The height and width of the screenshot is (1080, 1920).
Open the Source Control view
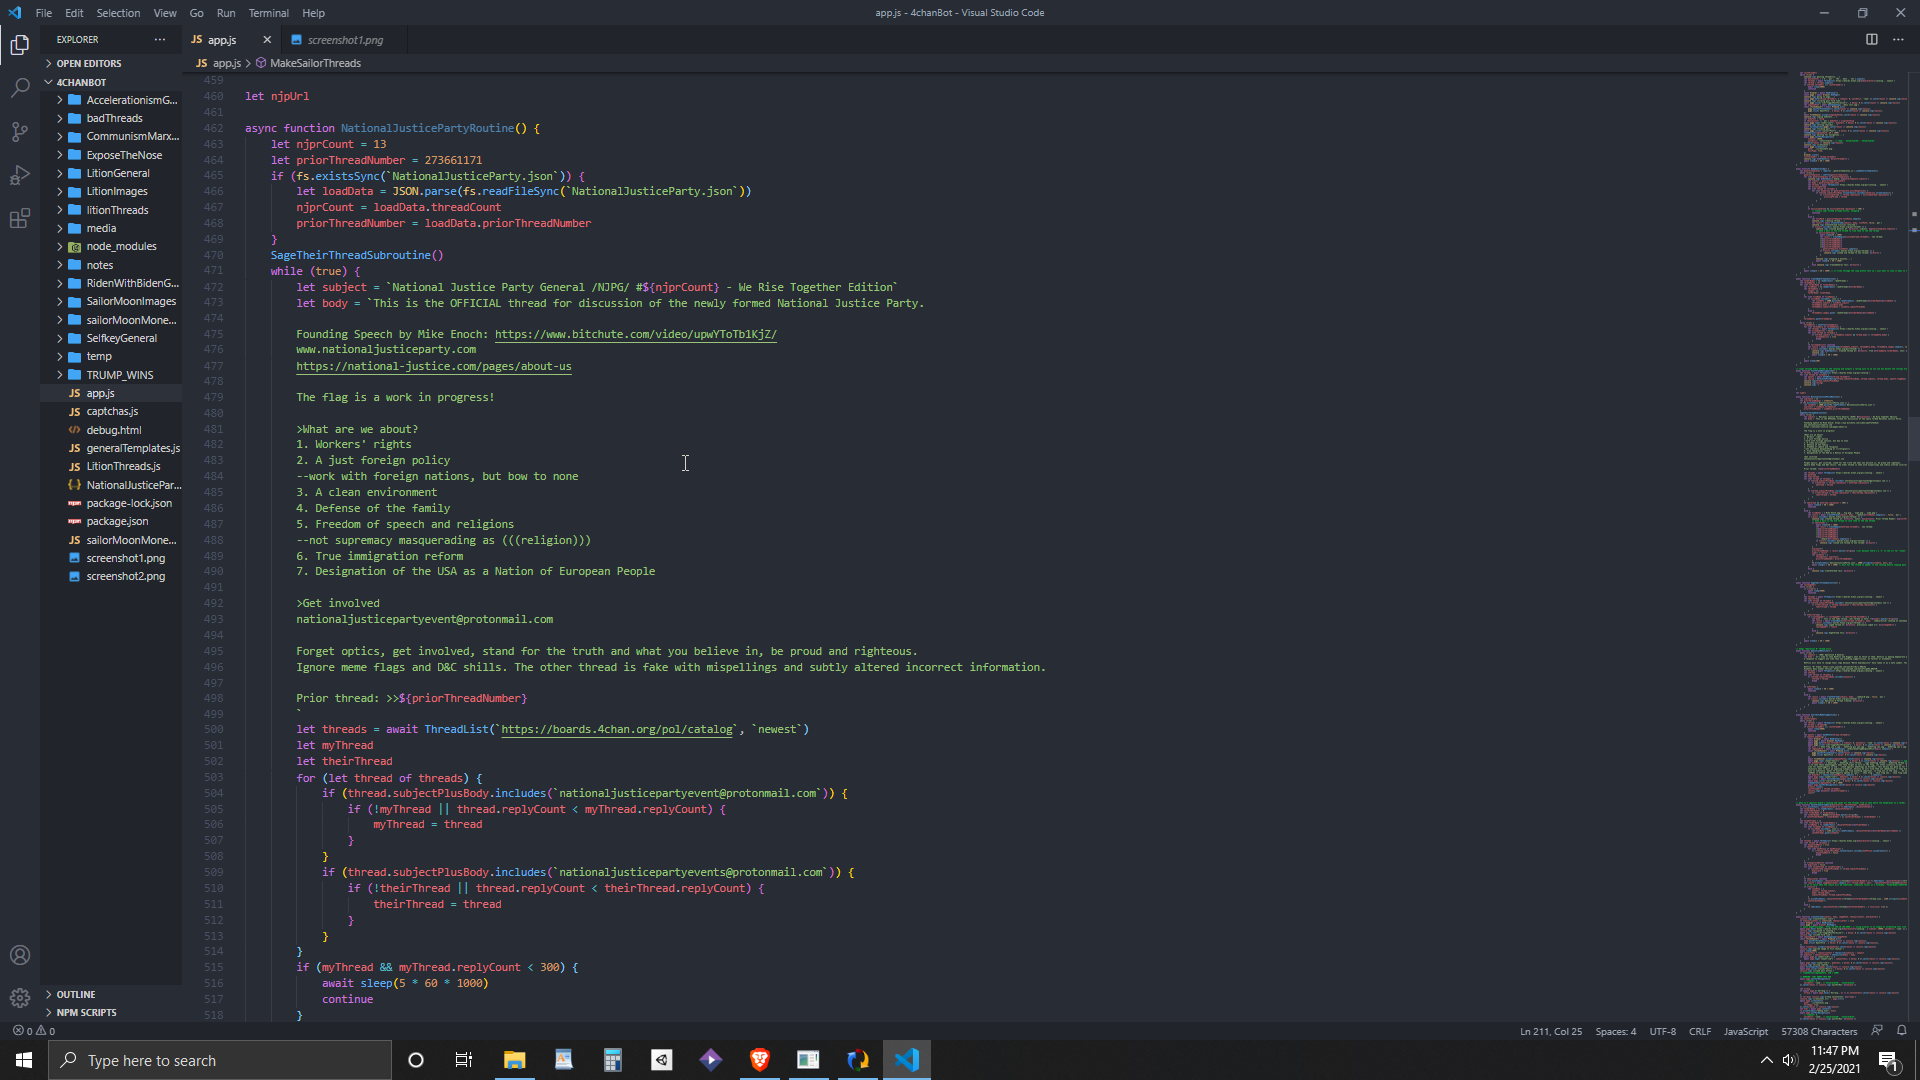tap(20, 131)
